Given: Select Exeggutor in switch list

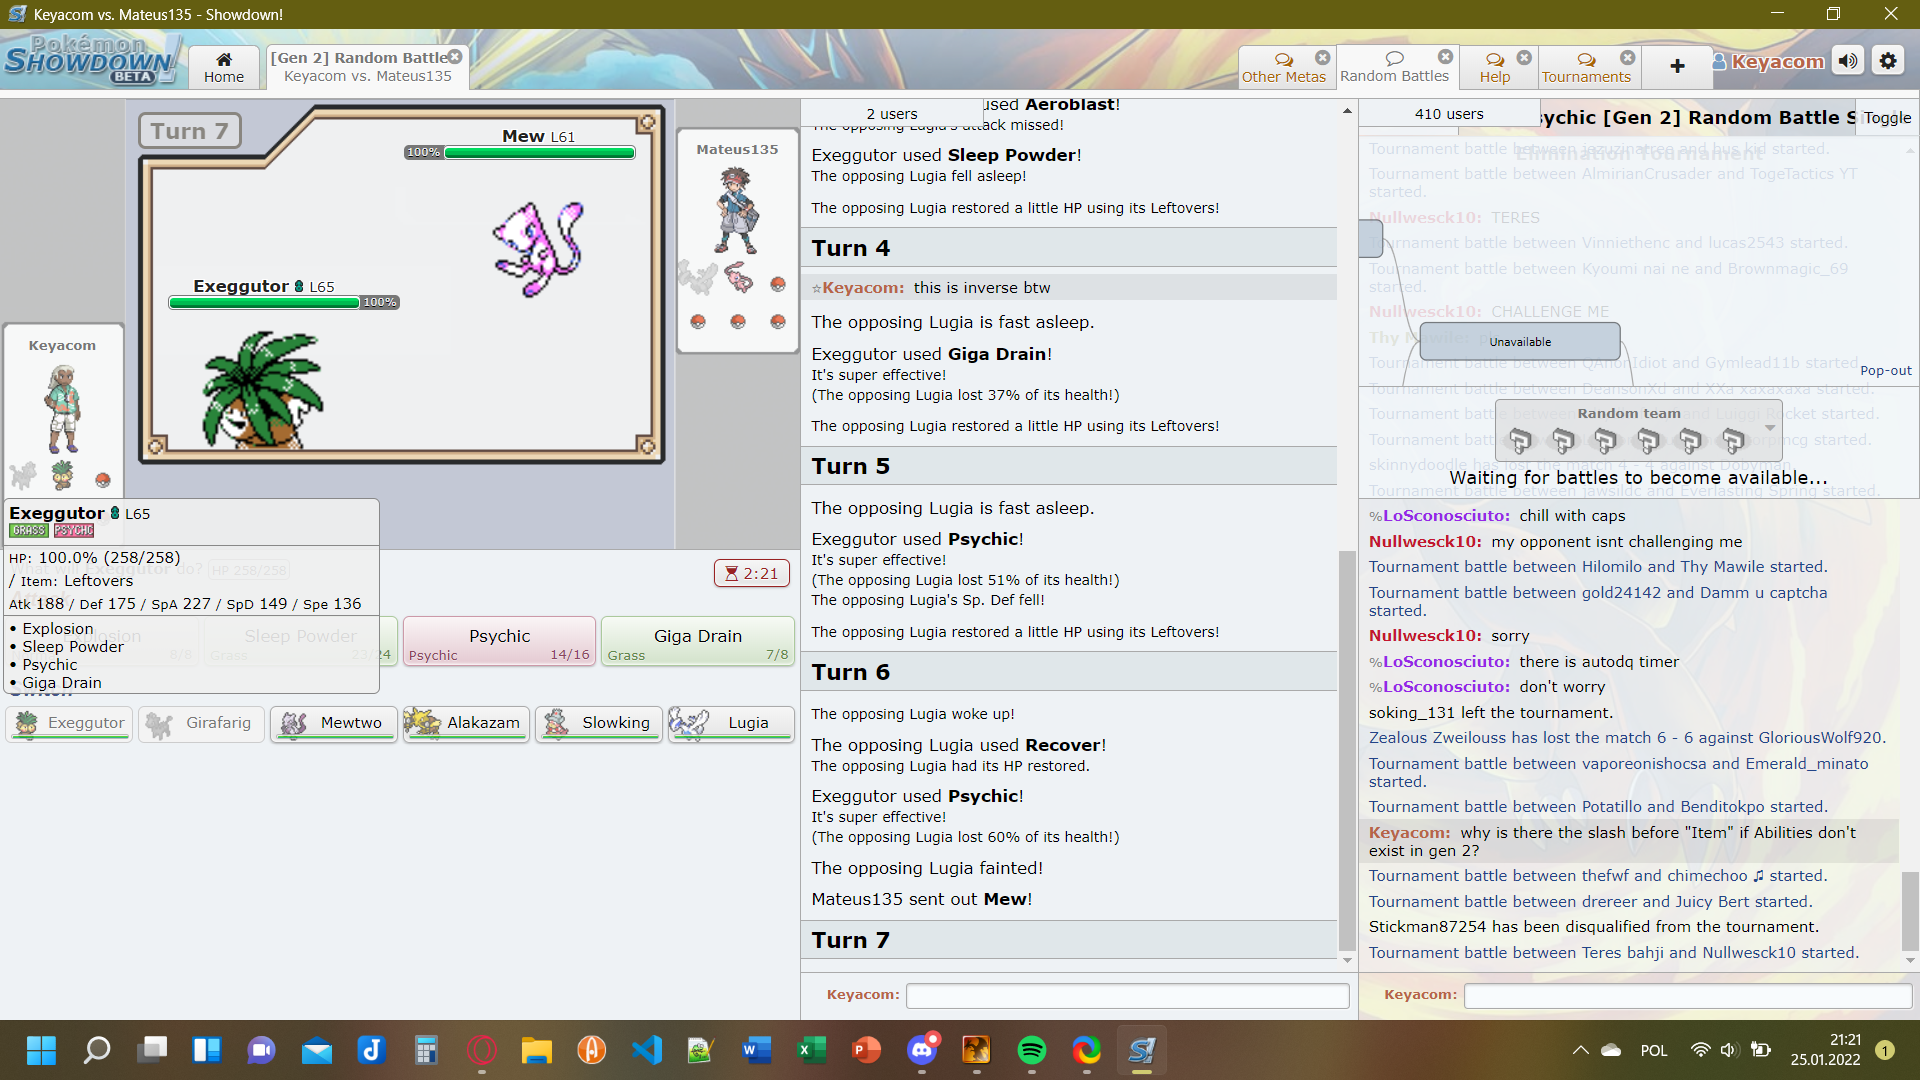Looking at the screenshot, I should pyautogui.click(x=70, y=723).
